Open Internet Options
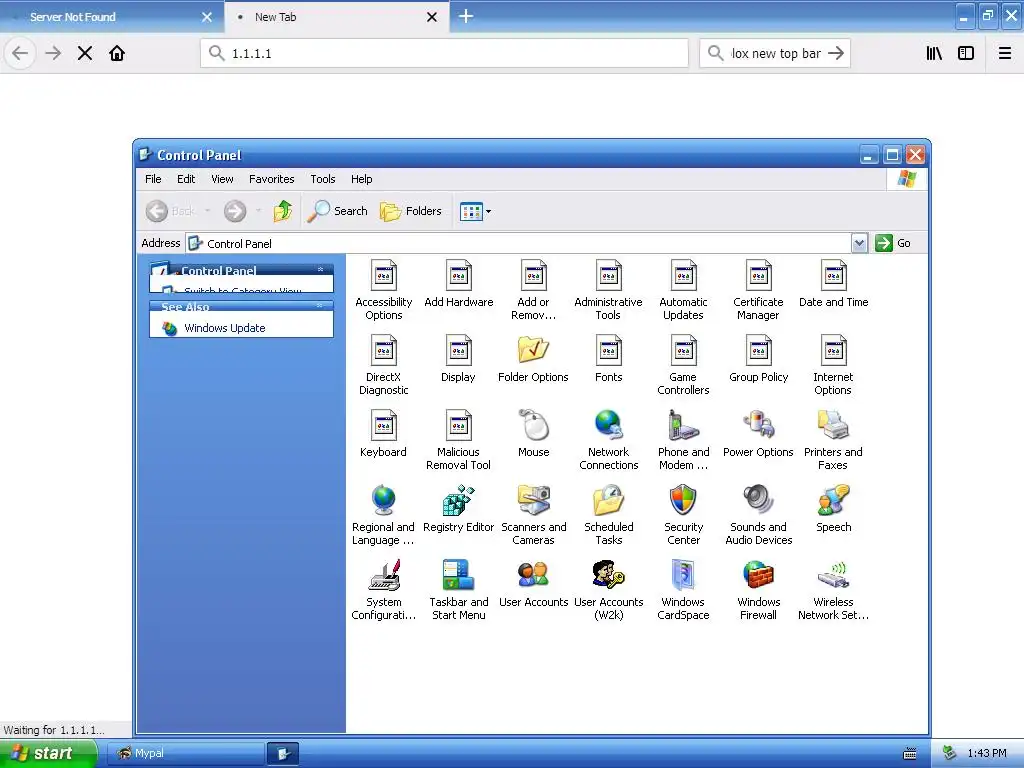The height and width of the screenshot is (768, 1024). 833,365
